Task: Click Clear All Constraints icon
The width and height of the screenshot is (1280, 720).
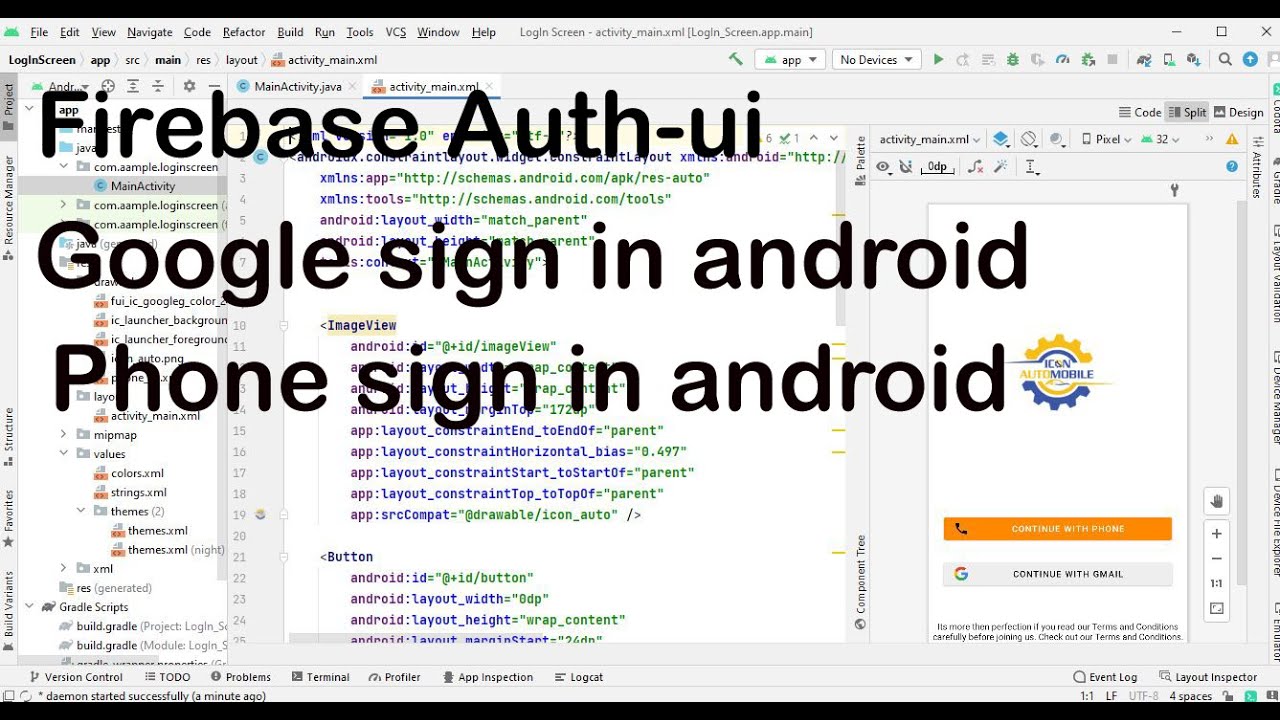Action: (976, 166)
